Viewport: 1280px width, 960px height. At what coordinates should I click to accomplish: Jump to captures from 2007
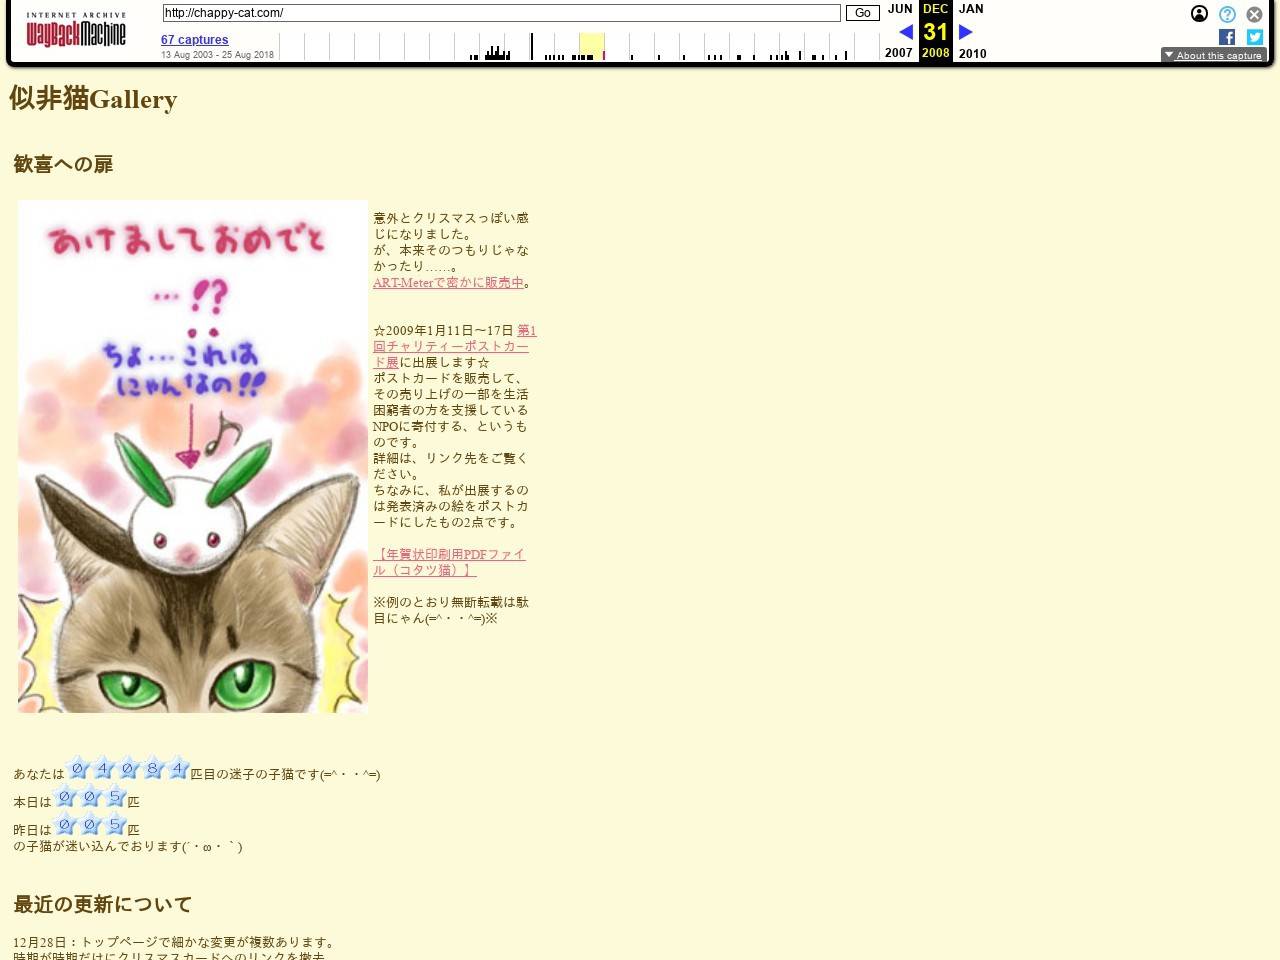(898, 53)
